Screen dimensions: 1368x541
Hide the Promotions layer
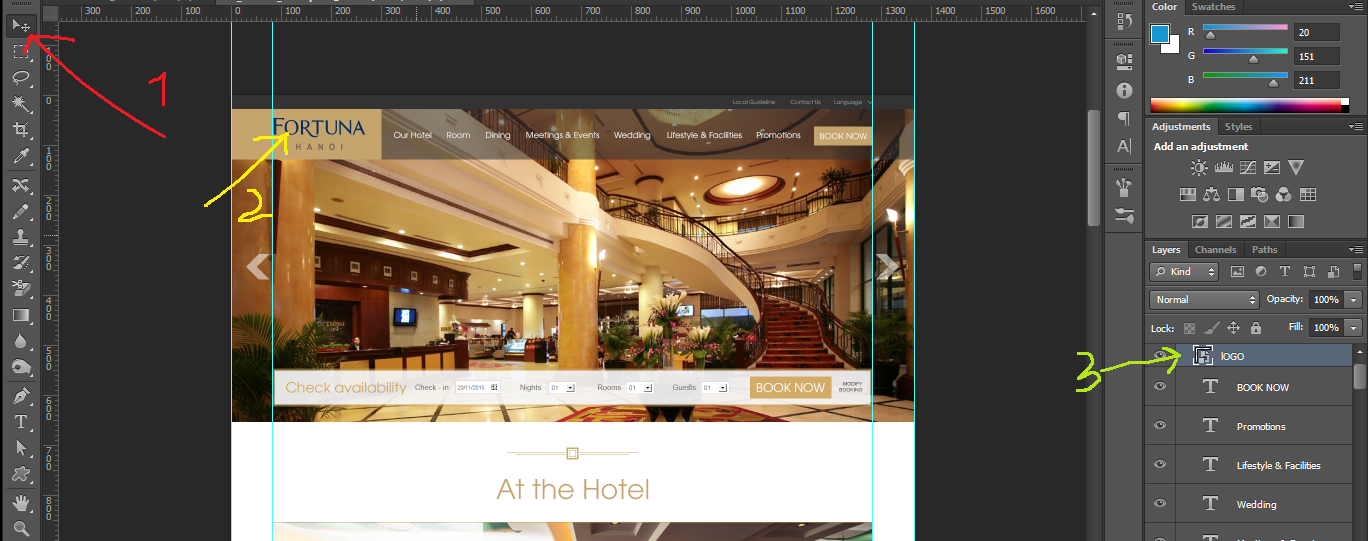[x=1160, y=426]
